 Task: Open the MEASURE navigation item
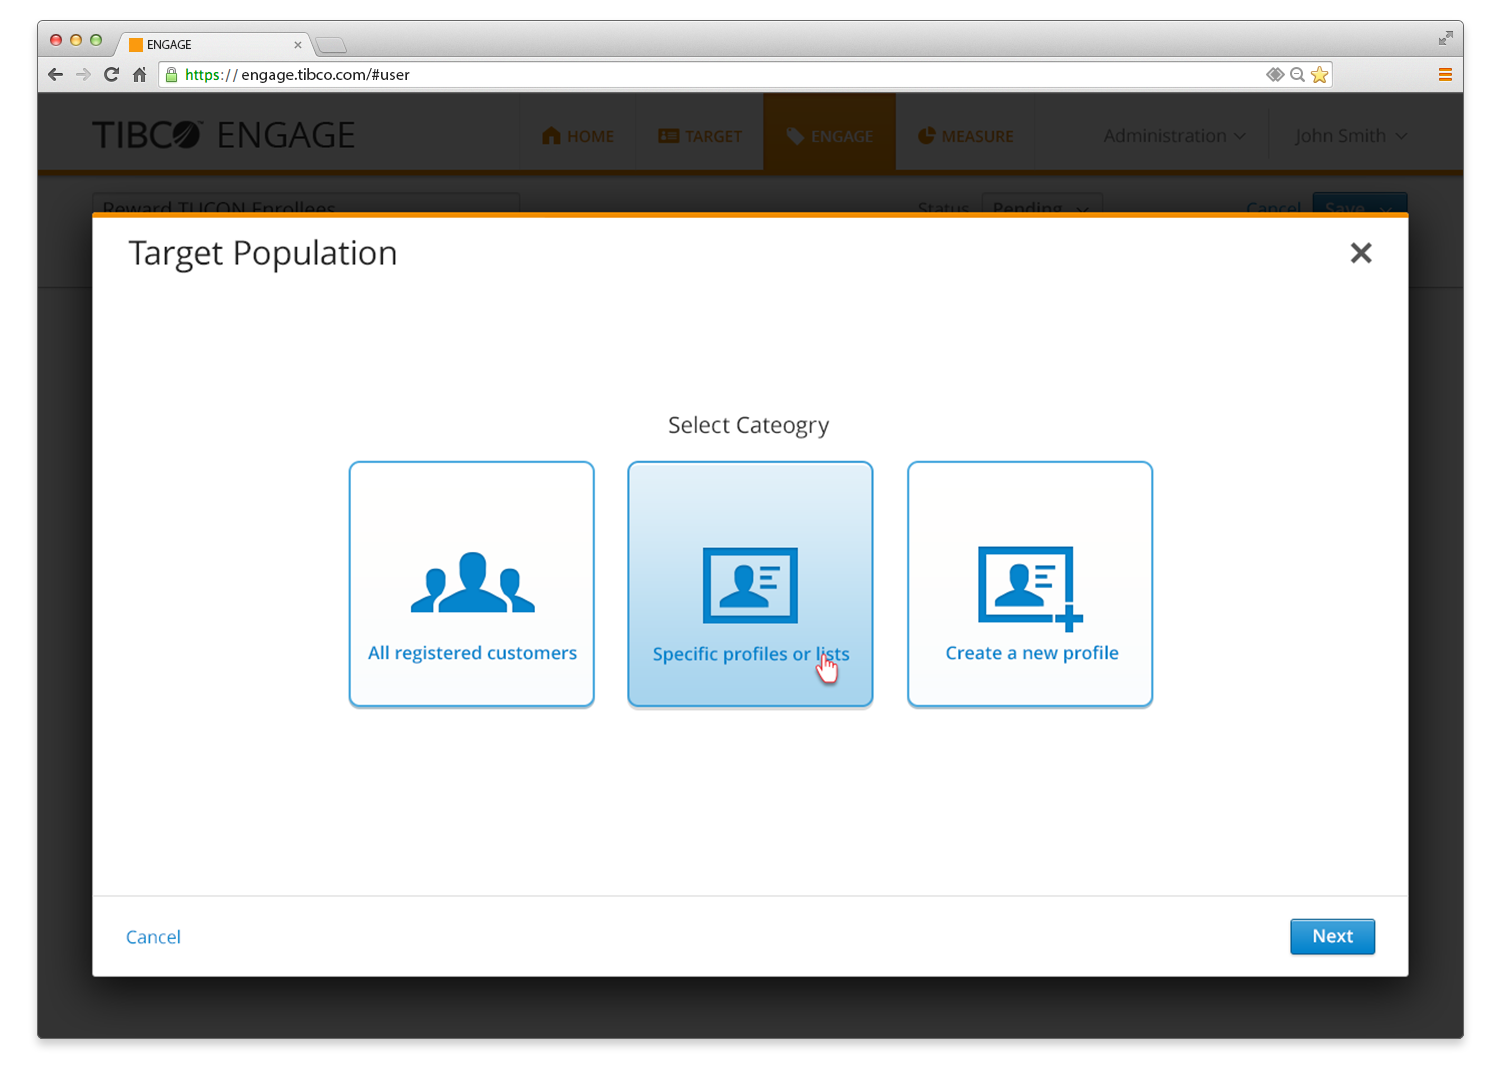coord(966,136)
